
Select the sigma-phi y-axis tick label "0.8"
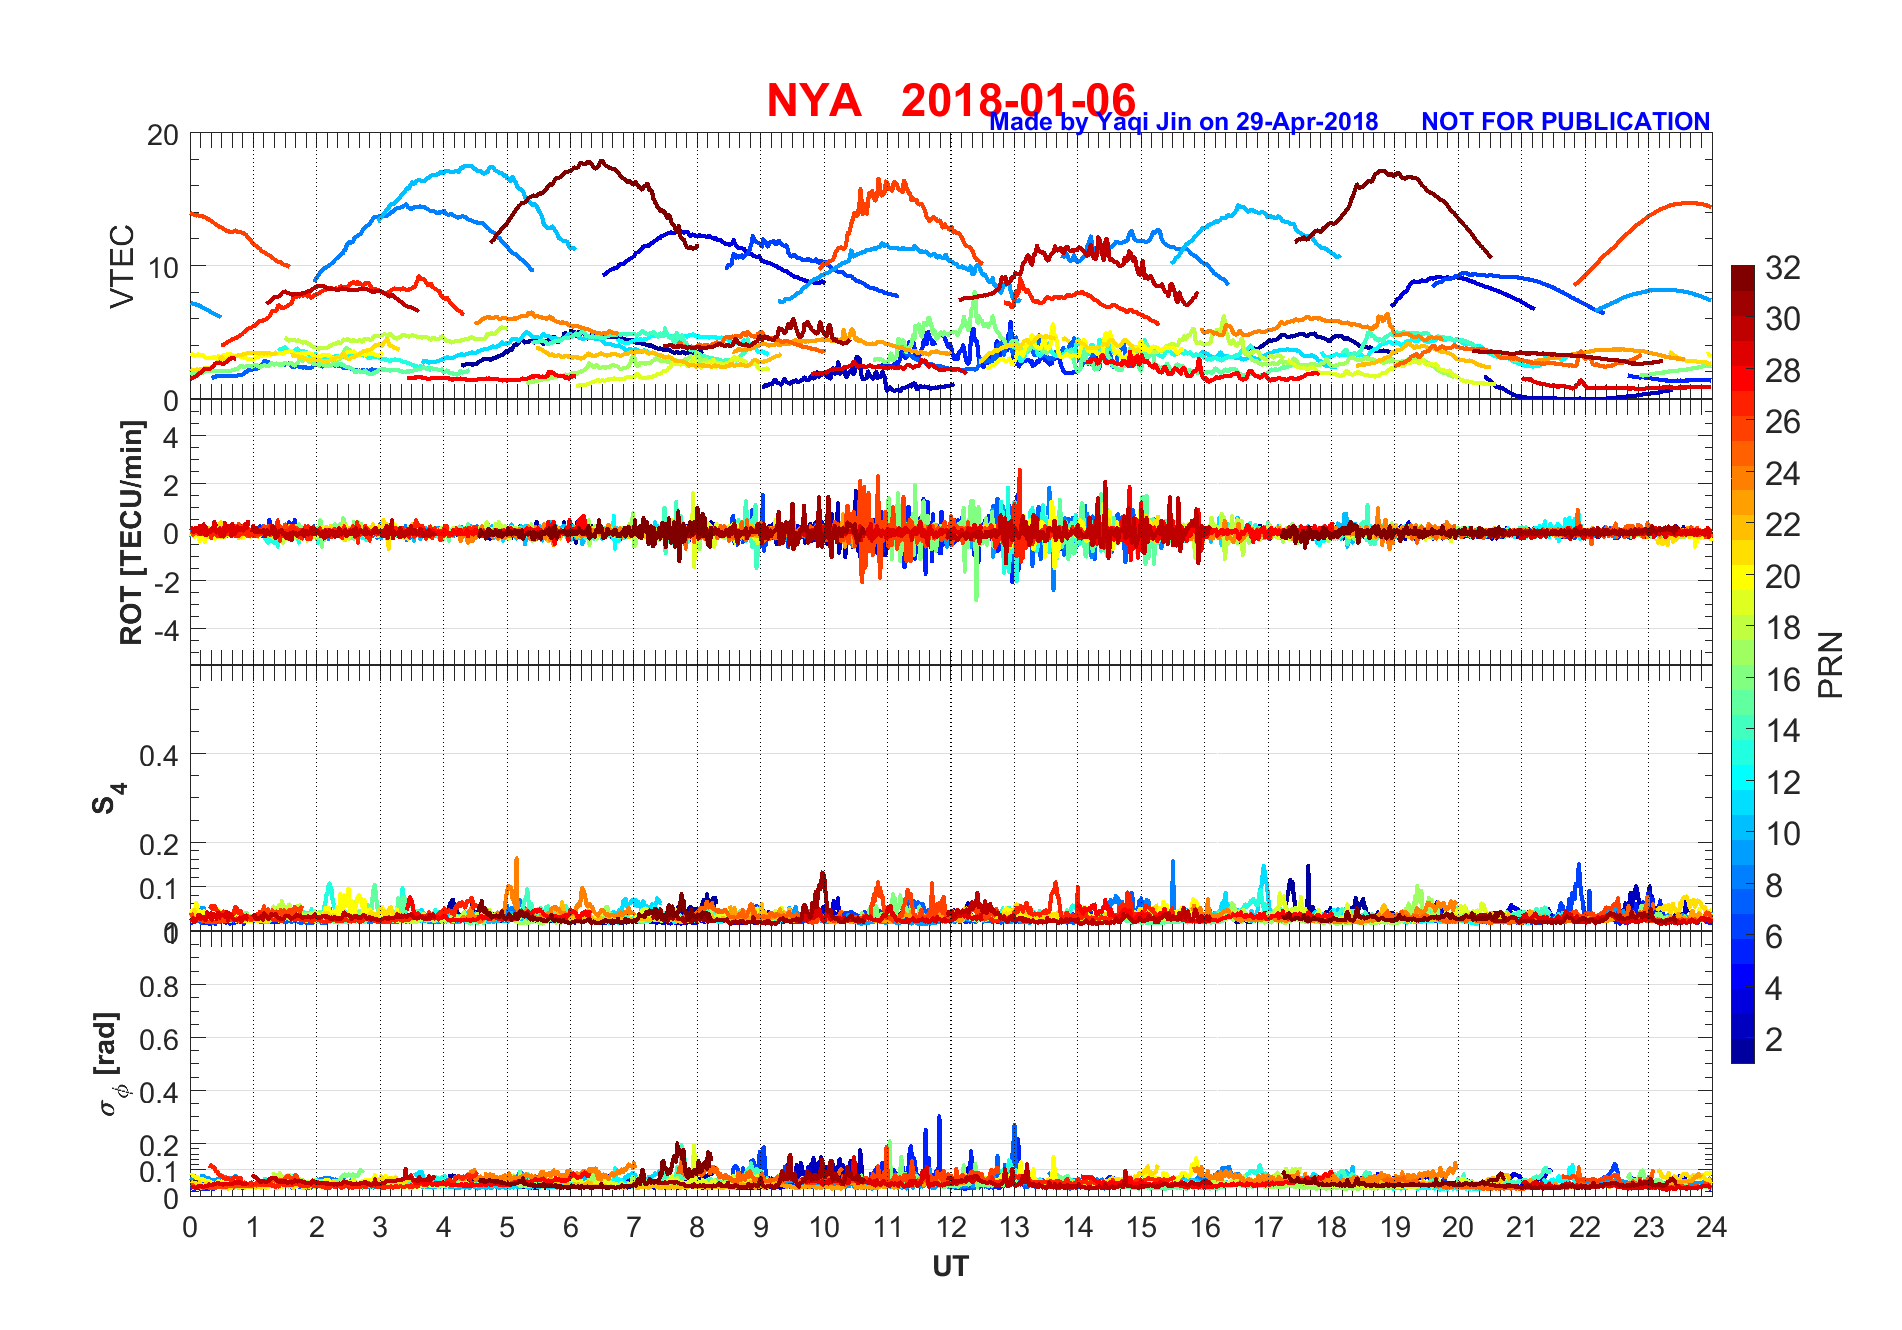(x=159, y=987)
